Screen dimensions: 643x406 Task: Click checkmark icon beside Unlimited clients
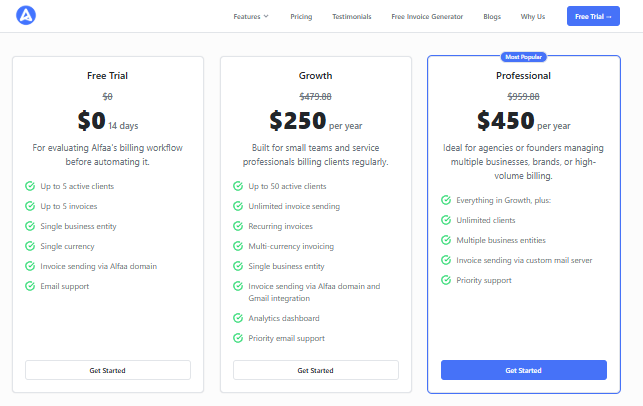[446, 220]
